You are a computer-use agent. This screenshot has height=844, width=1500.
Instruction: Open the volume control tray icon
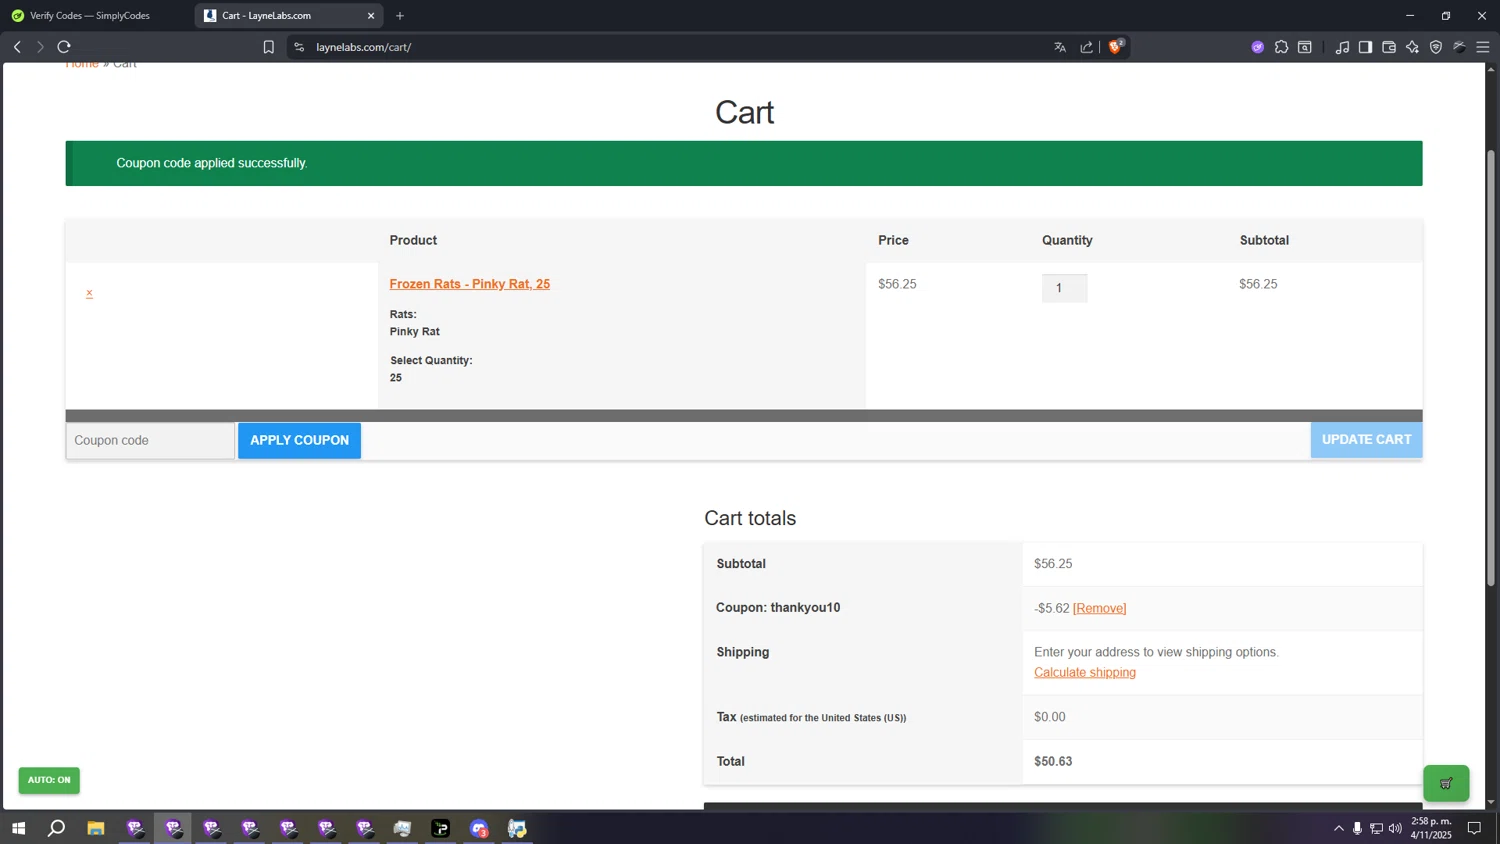point(1395,828)
